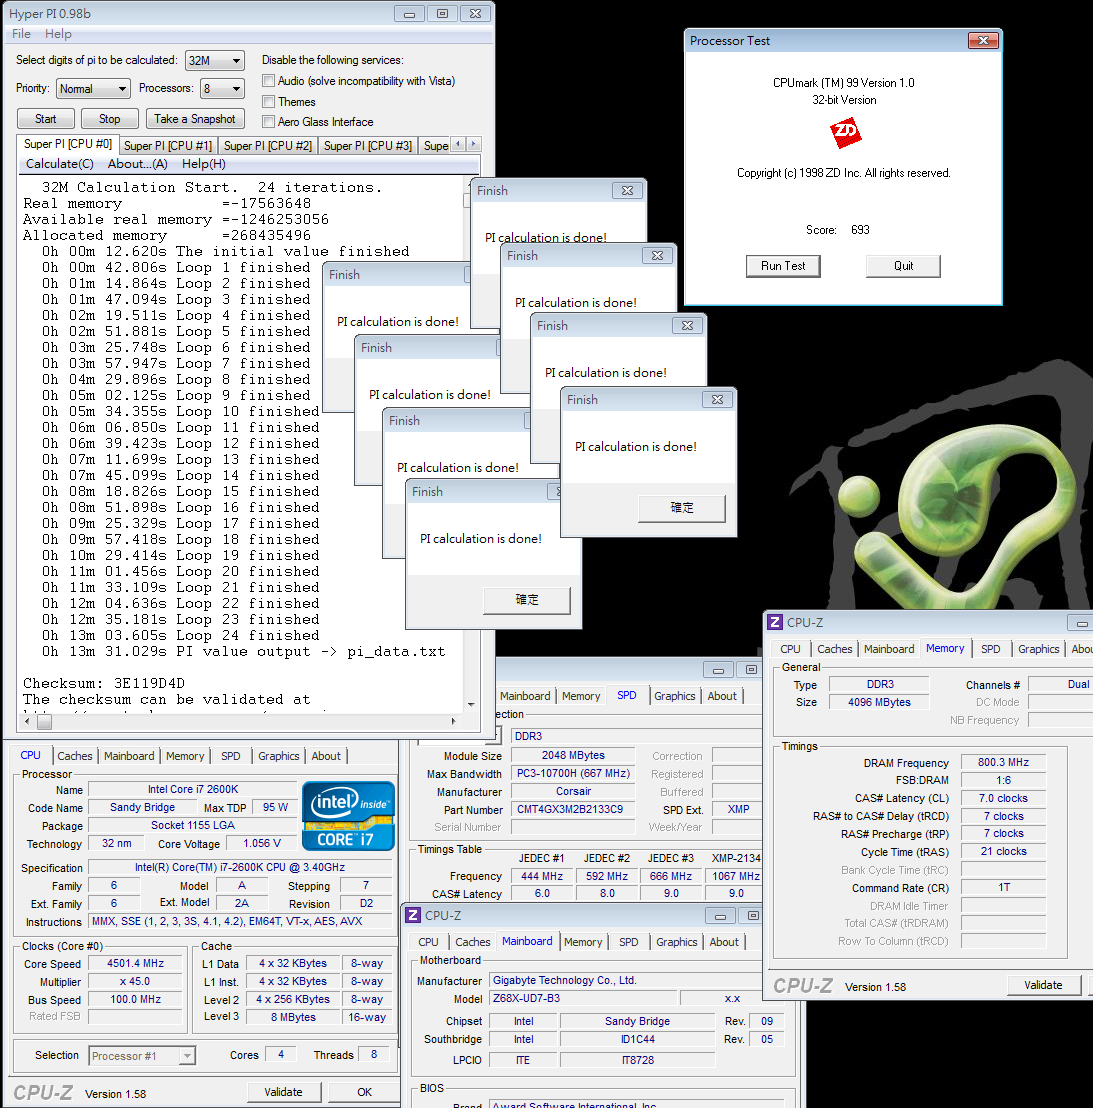Maximize the Hyper PI window
The height and width of the screenshot is (1108, 1093).
pos(442,13)
